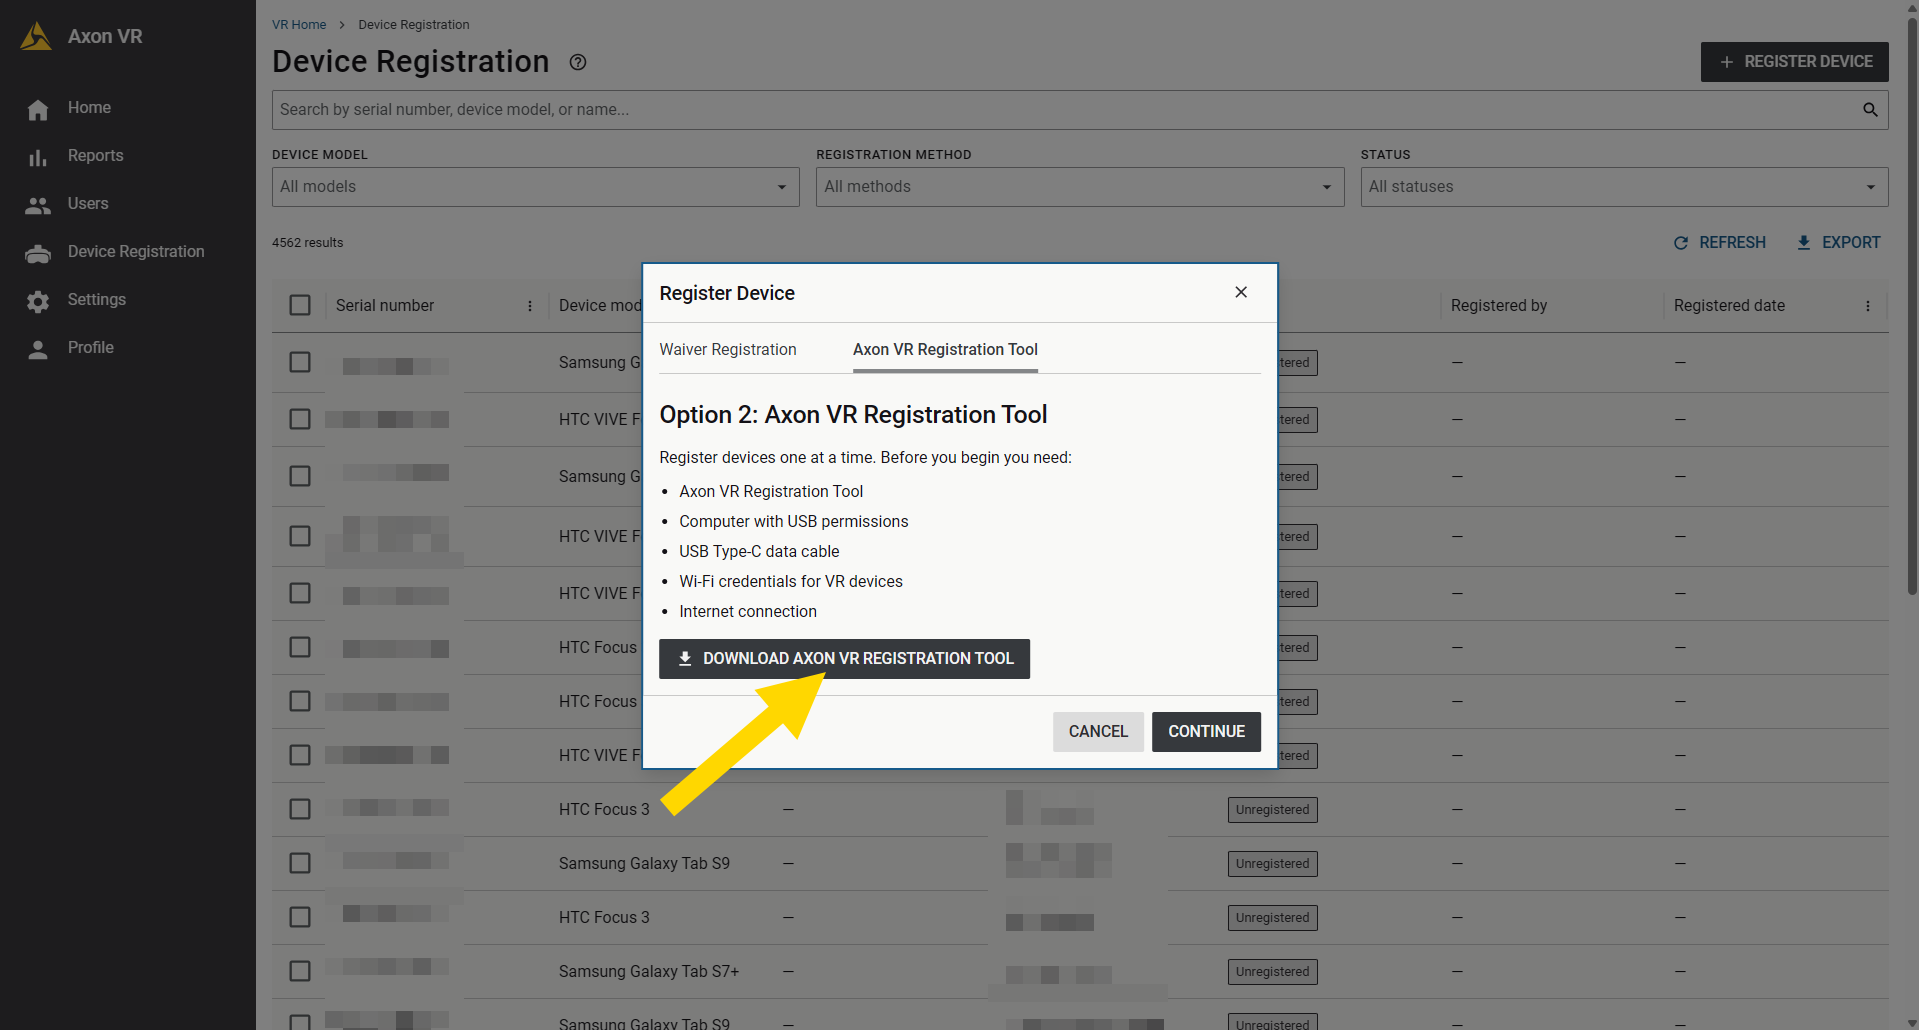Screen dimensions: 1919x1030
Task: Click the search magnifier icon
Action: tap(1870, 110)
